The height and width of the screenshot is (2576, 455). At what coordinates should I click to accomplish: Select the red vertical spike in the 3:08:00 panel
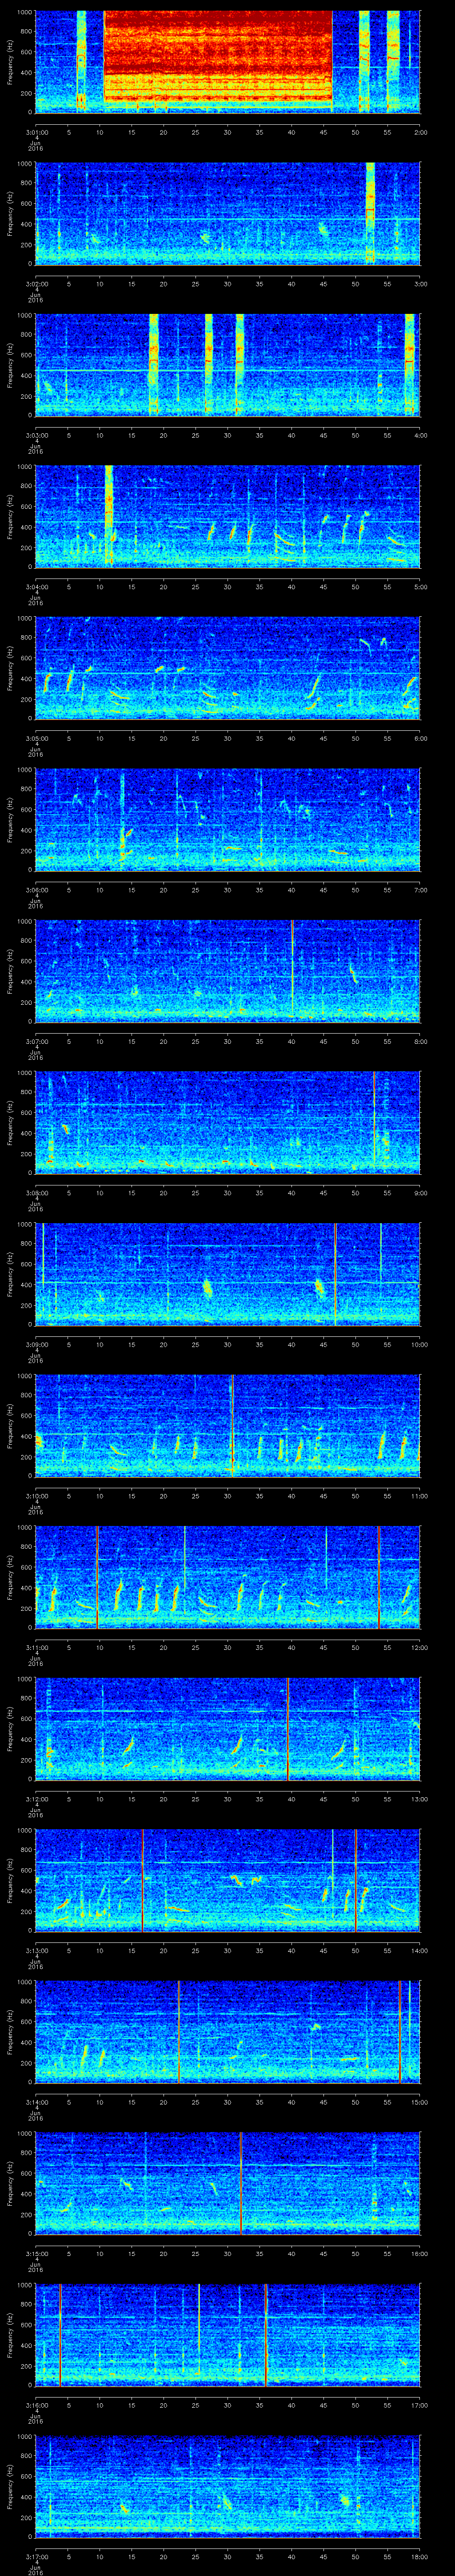[x=374, y=1118]
